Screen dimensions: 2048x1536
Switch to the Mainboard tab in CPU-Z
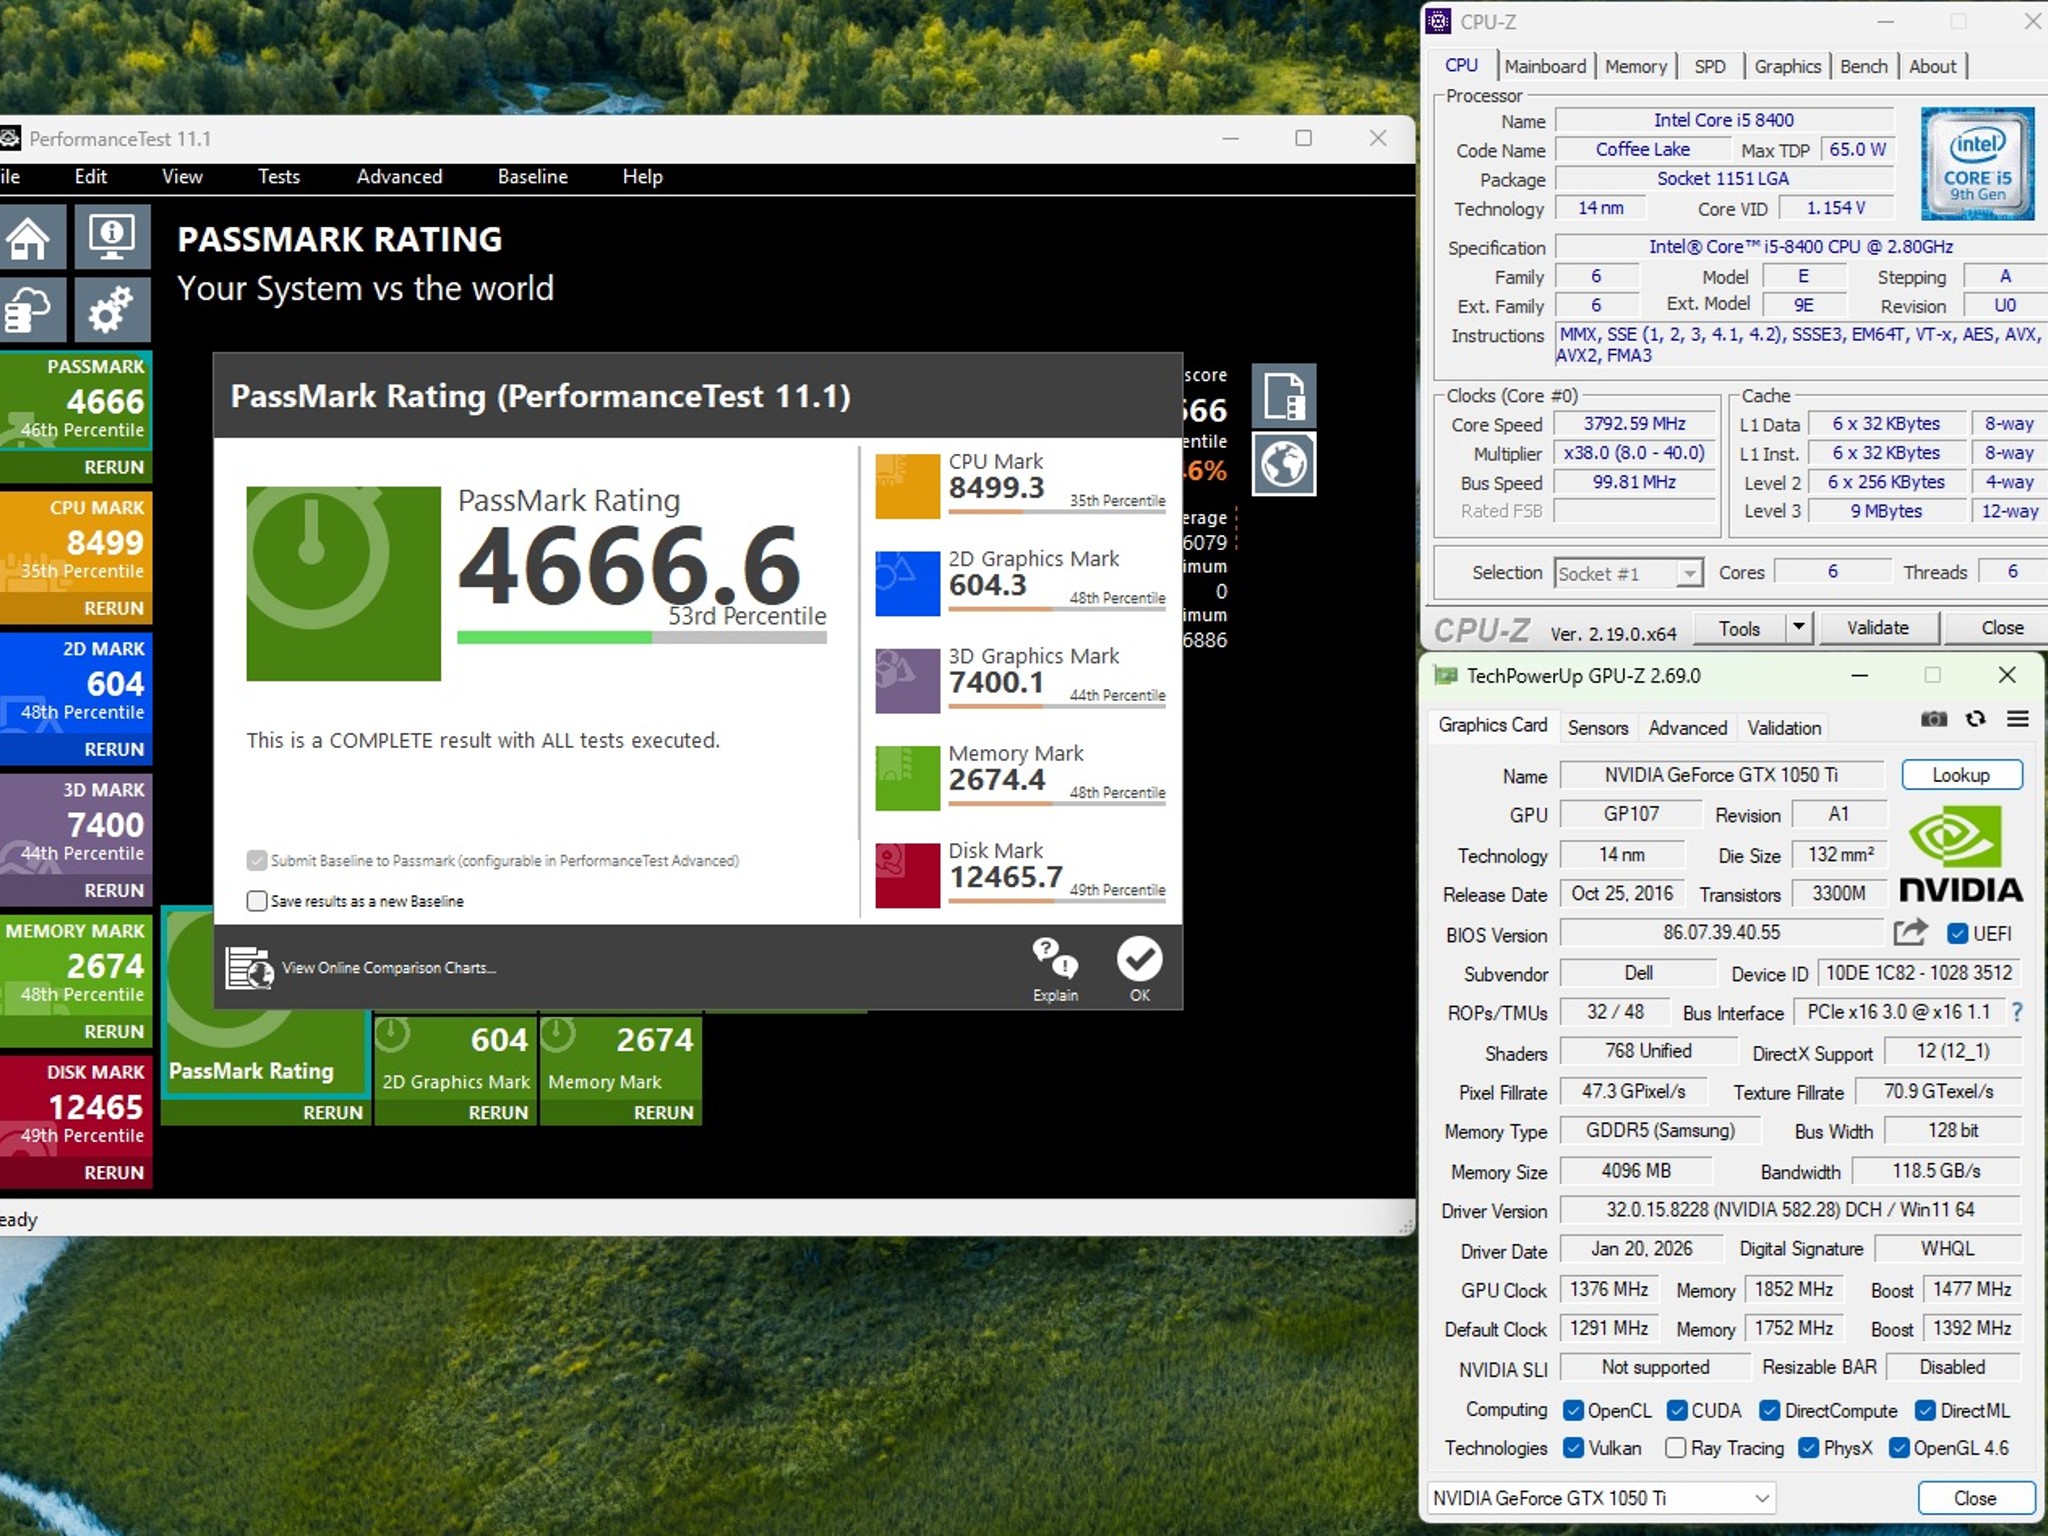[x=1545, y=66]
